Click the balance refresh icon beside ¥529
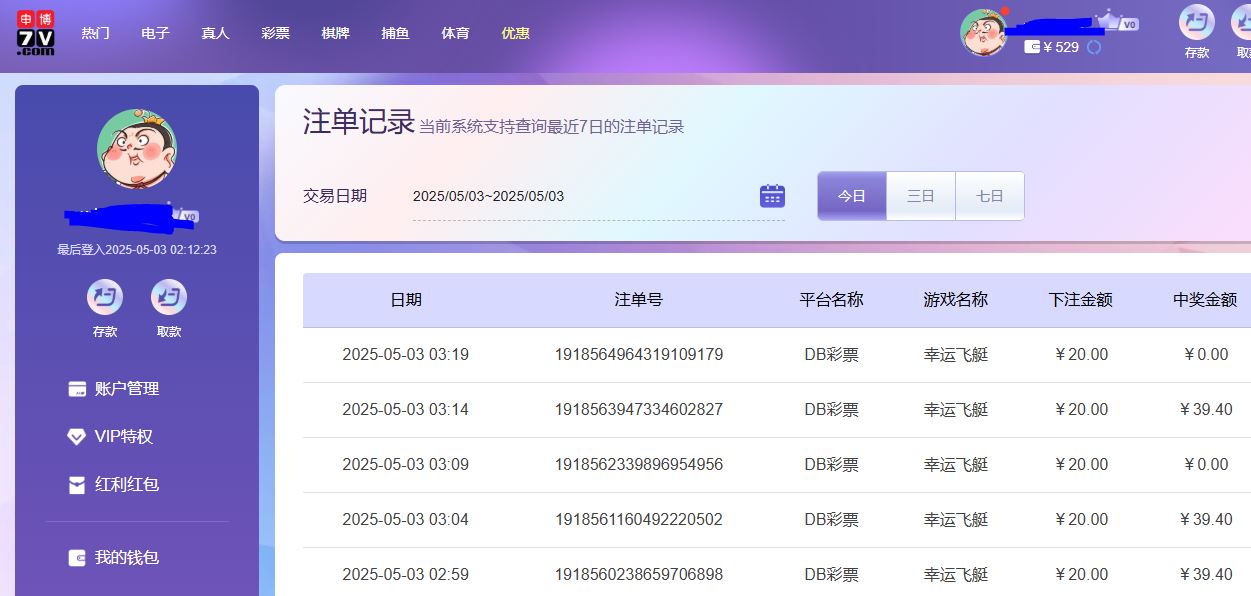Viewport: 1251px width, 596px height. coord(1094,47)
